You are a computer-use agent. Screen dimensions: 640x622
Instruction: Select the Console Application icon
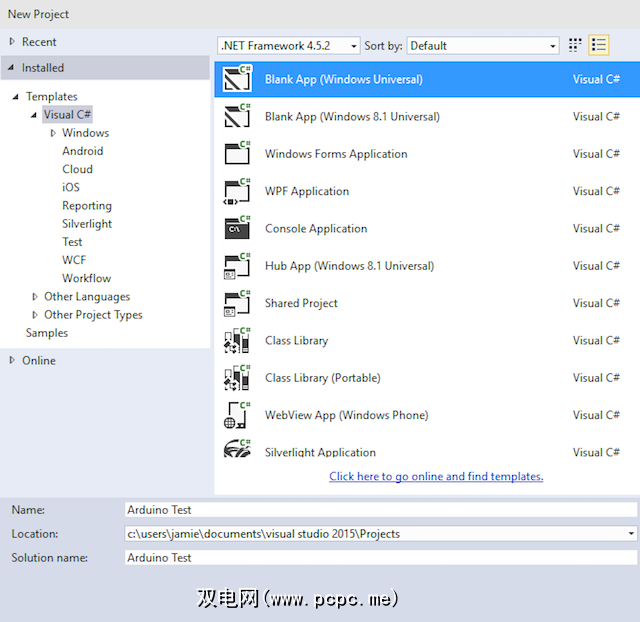tap(237, 229)
